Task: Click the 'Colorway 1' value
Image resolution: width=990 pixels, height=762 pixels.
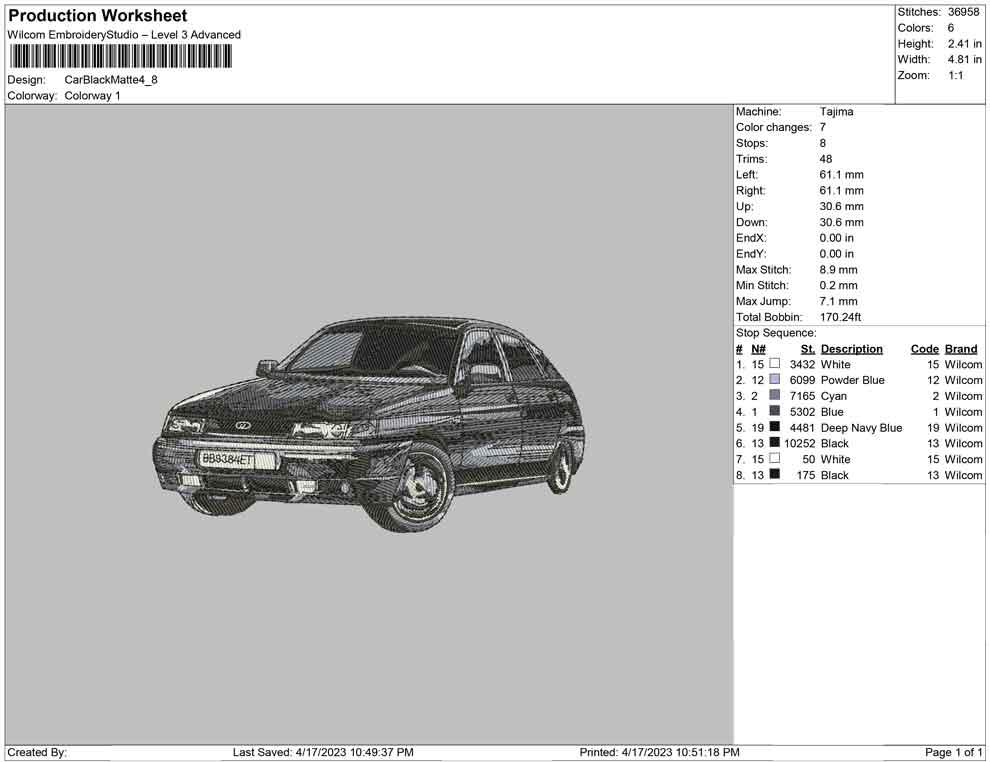Action: click(x=92, y=95)
